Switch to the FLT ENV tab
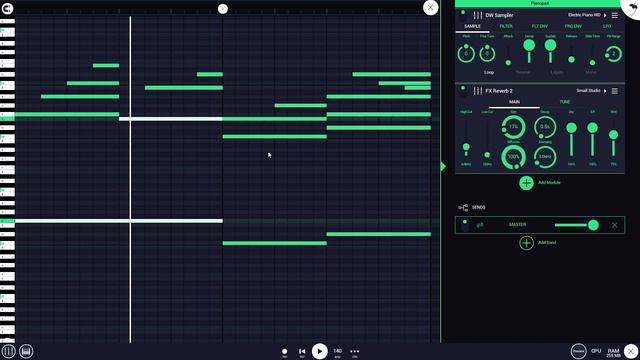Viewport: 640px width, 360px height. click(x=540, y=26)
